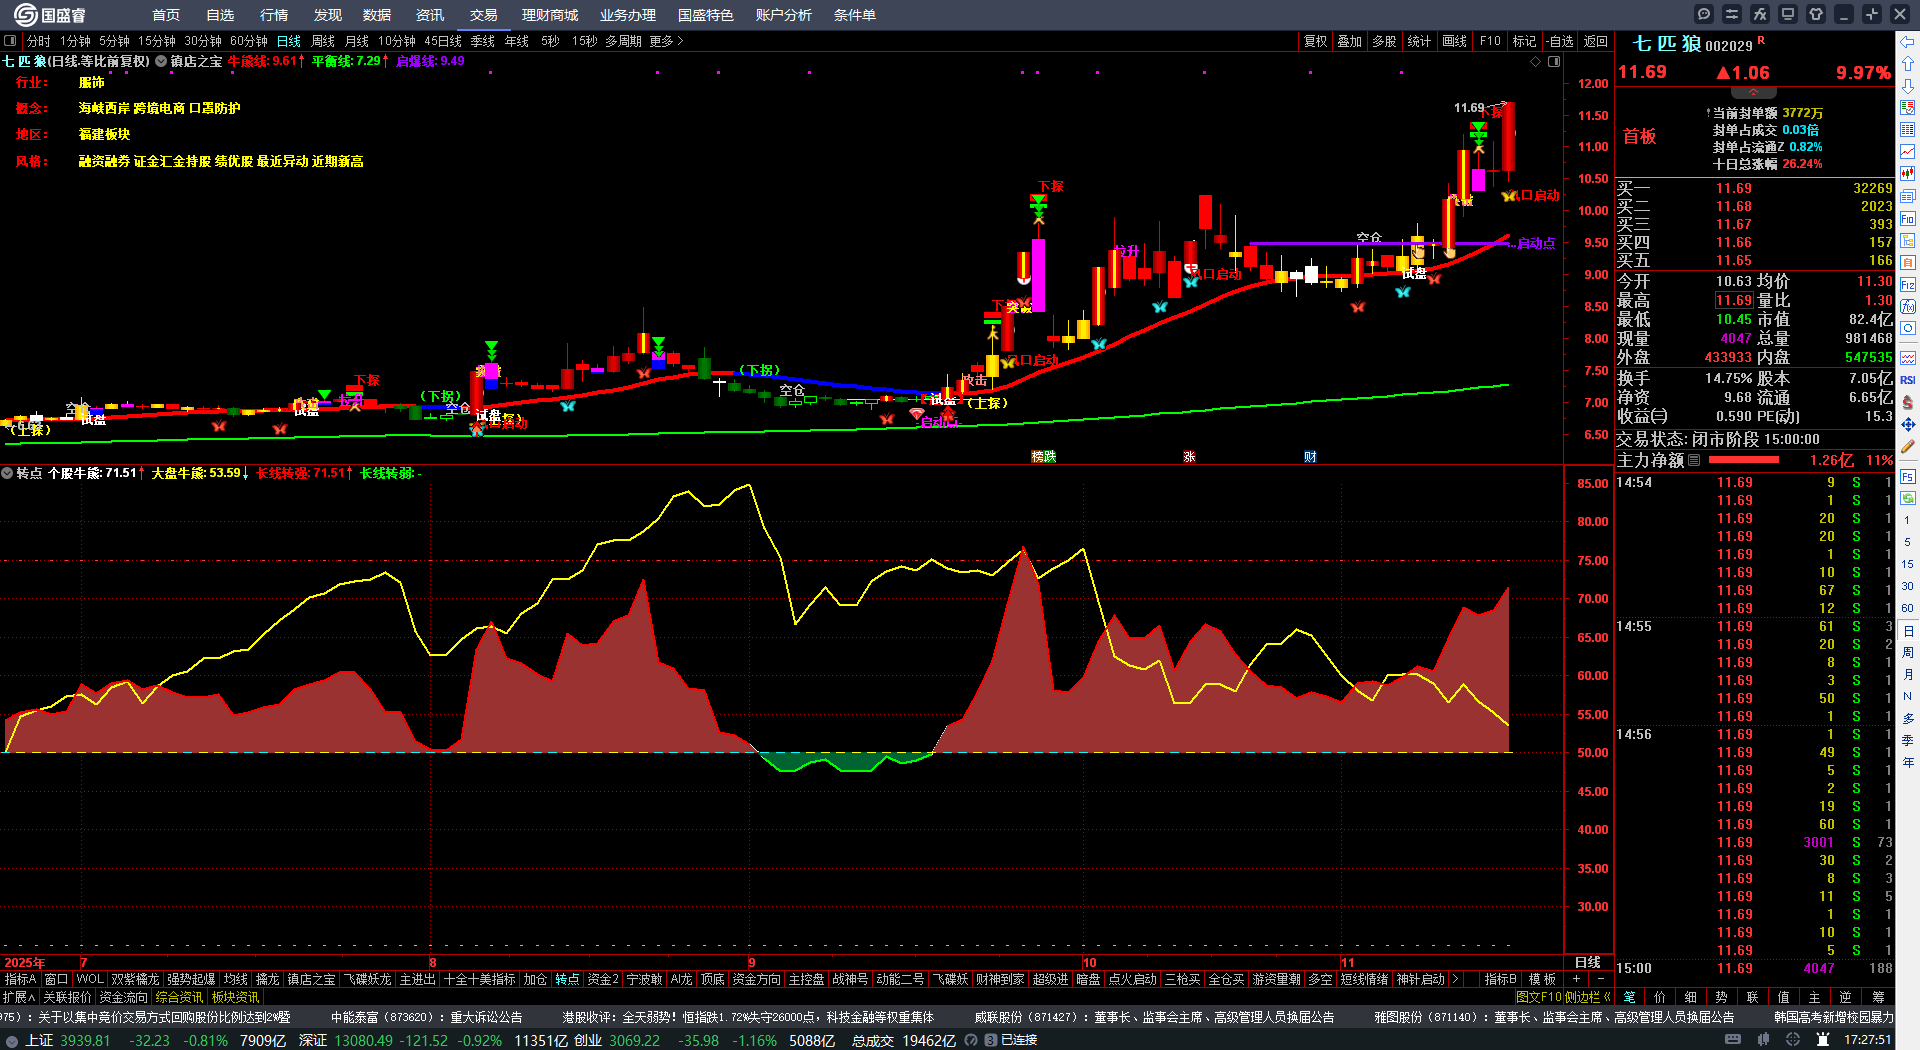Click the 首板 label
The height and width of the screenshot is (1050, 1920).
pos(1640,136)
